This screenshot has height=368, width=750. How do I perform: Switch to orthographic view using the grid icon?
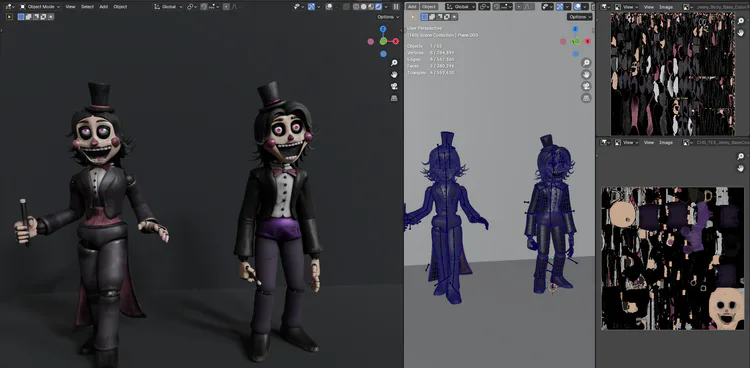(394, 98)
